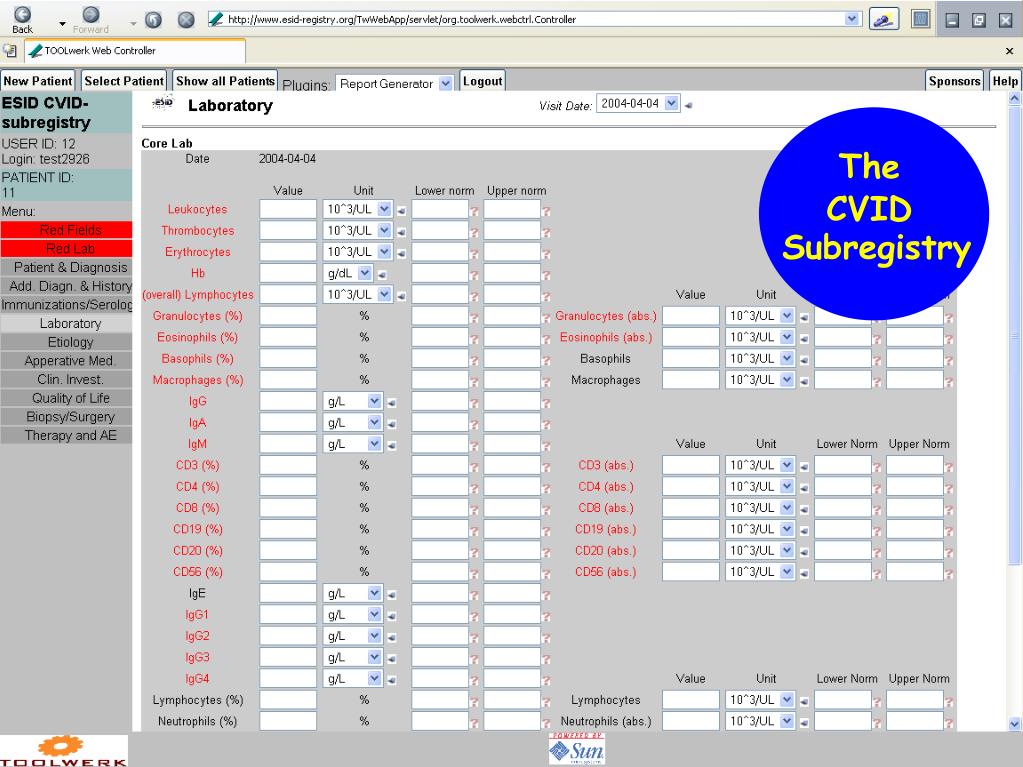Click the help question mark beside Leukocytes lower norm

475,211
